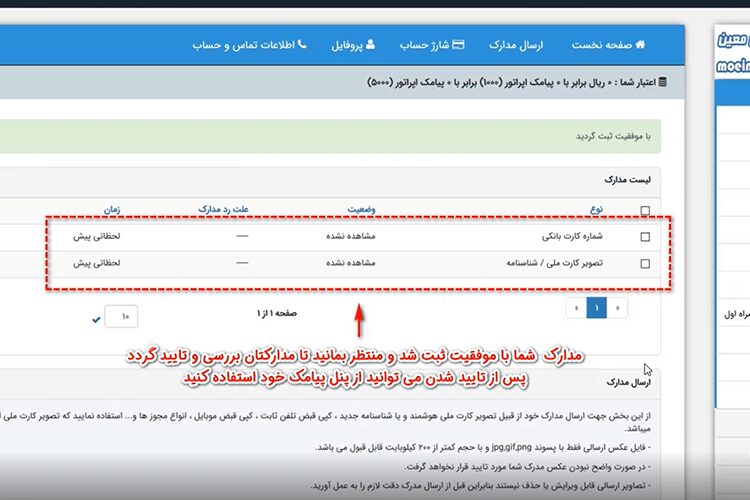Click the ارسال مدارک section heading below table
Image resolution: width=750 pixels, height=500 pixels.
629,382
